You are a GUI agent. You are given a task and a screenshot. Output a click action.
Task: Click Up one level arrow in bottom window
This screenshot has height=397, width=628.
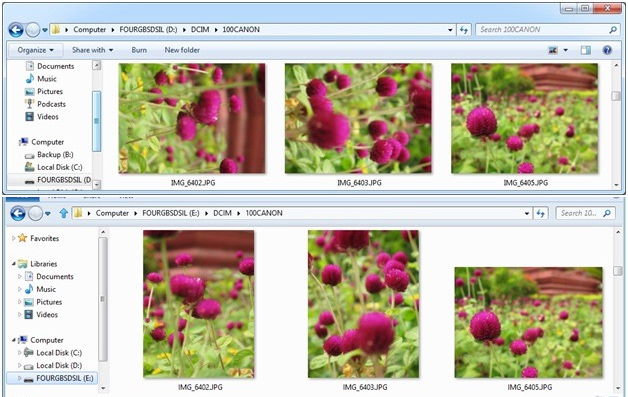click(63, 213)
